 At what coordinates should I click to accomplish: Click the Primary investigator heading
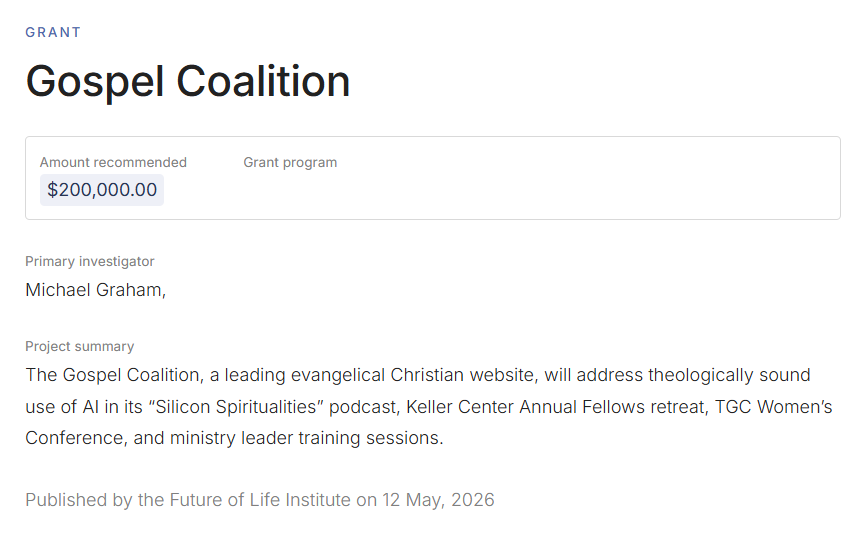(x=90, y=261)
